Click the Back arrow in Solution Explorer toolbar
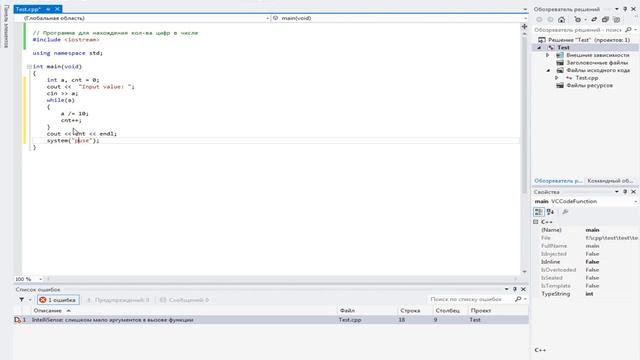The image size is (640, 360). pyautogui.click(x=539, y=20)
